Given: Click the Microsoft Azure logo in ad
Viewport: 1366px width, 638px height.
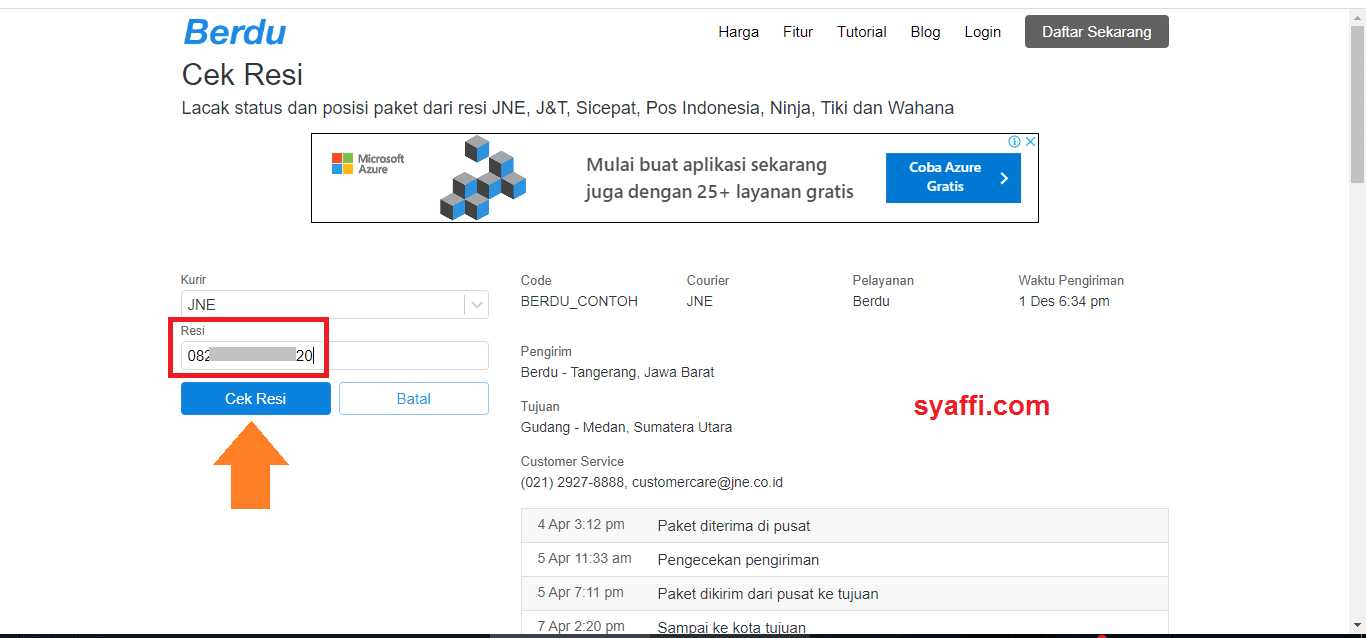Looking at the screenshot, I should [368, 164].
